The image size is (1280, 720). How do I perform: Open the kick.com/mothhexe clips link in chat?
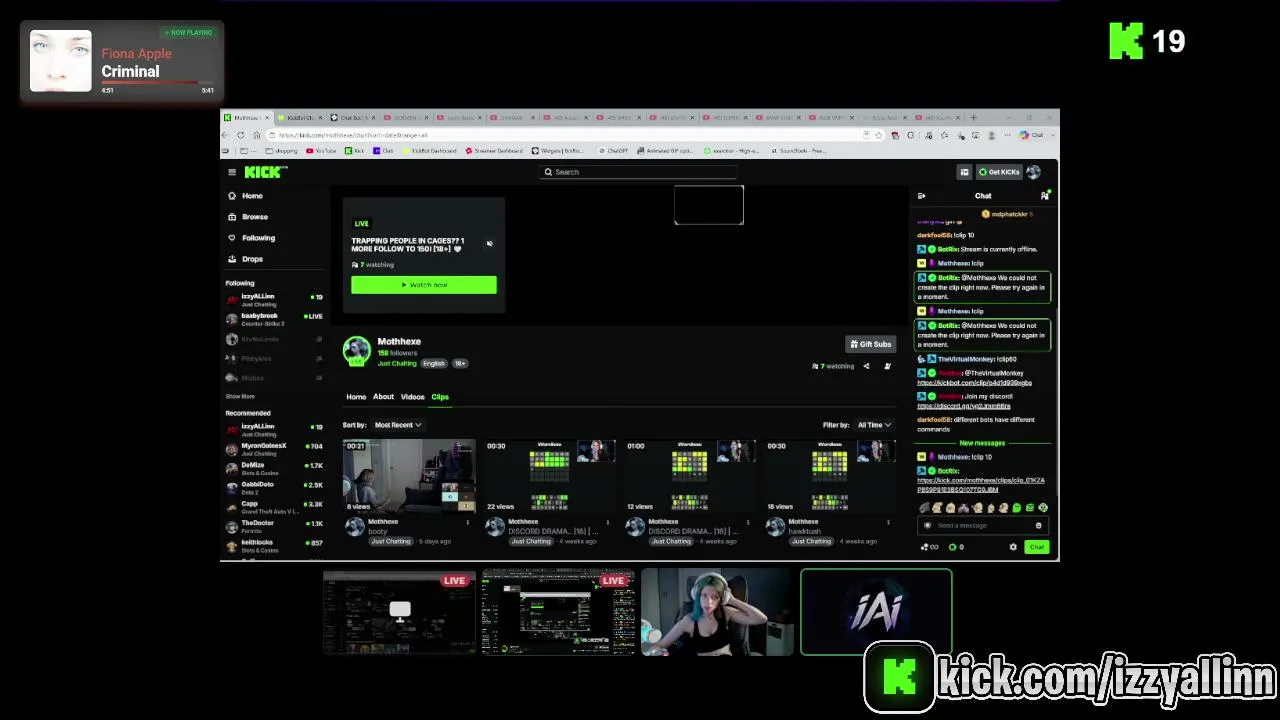[980, 485]
